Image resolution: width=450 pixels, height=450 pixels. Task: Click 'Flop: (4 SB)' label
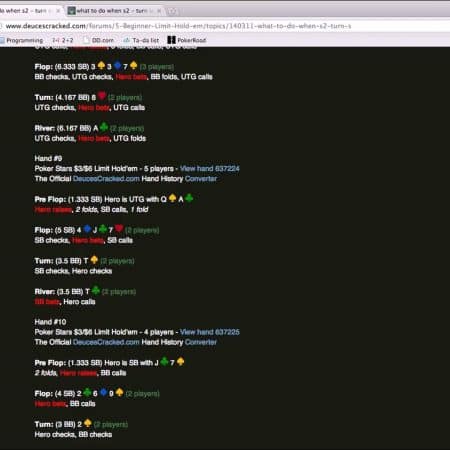(x=55, y=394)
